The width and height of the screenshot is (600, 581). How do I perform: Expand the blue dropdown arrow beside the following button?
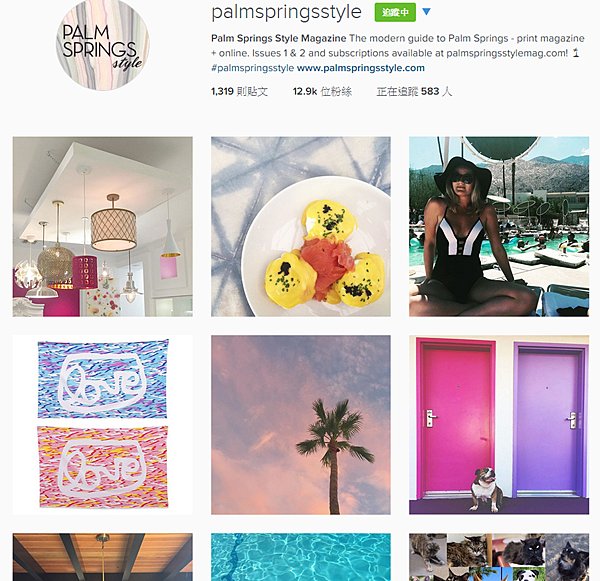pos(426,12)
